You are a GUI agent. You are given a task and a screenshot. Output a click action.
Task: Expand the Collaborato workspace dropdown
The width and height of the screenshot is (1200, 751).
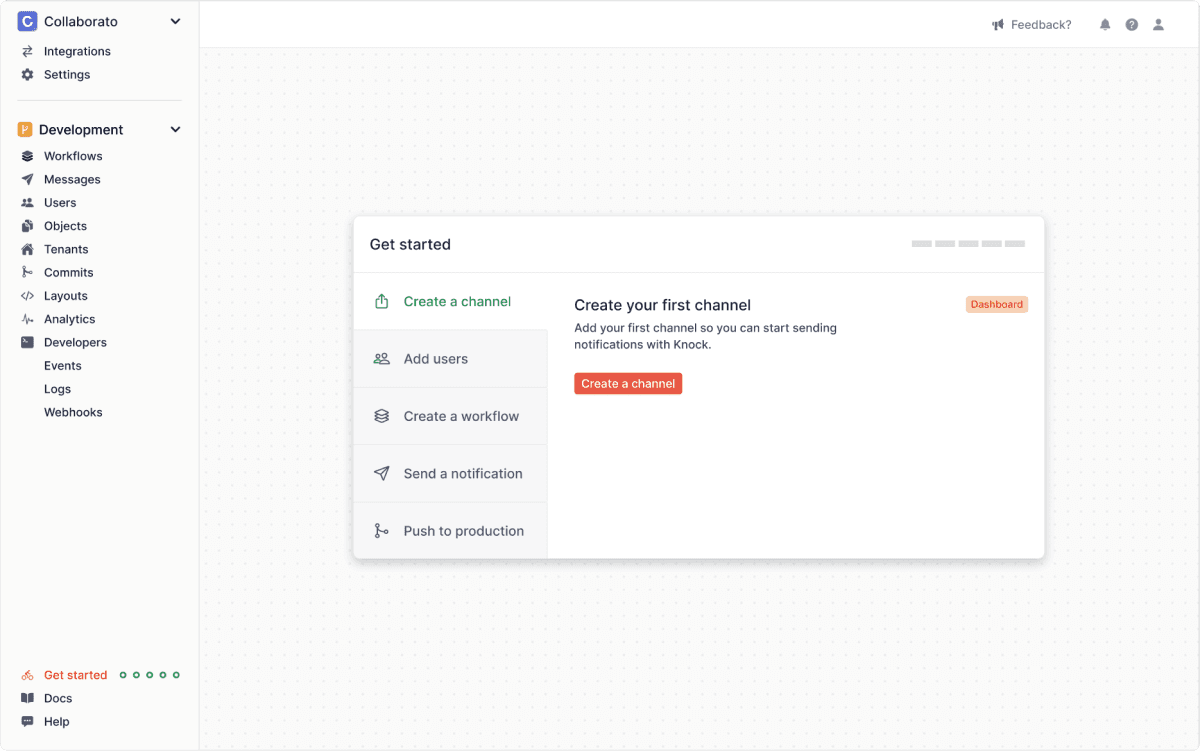(x=175, y=21)
